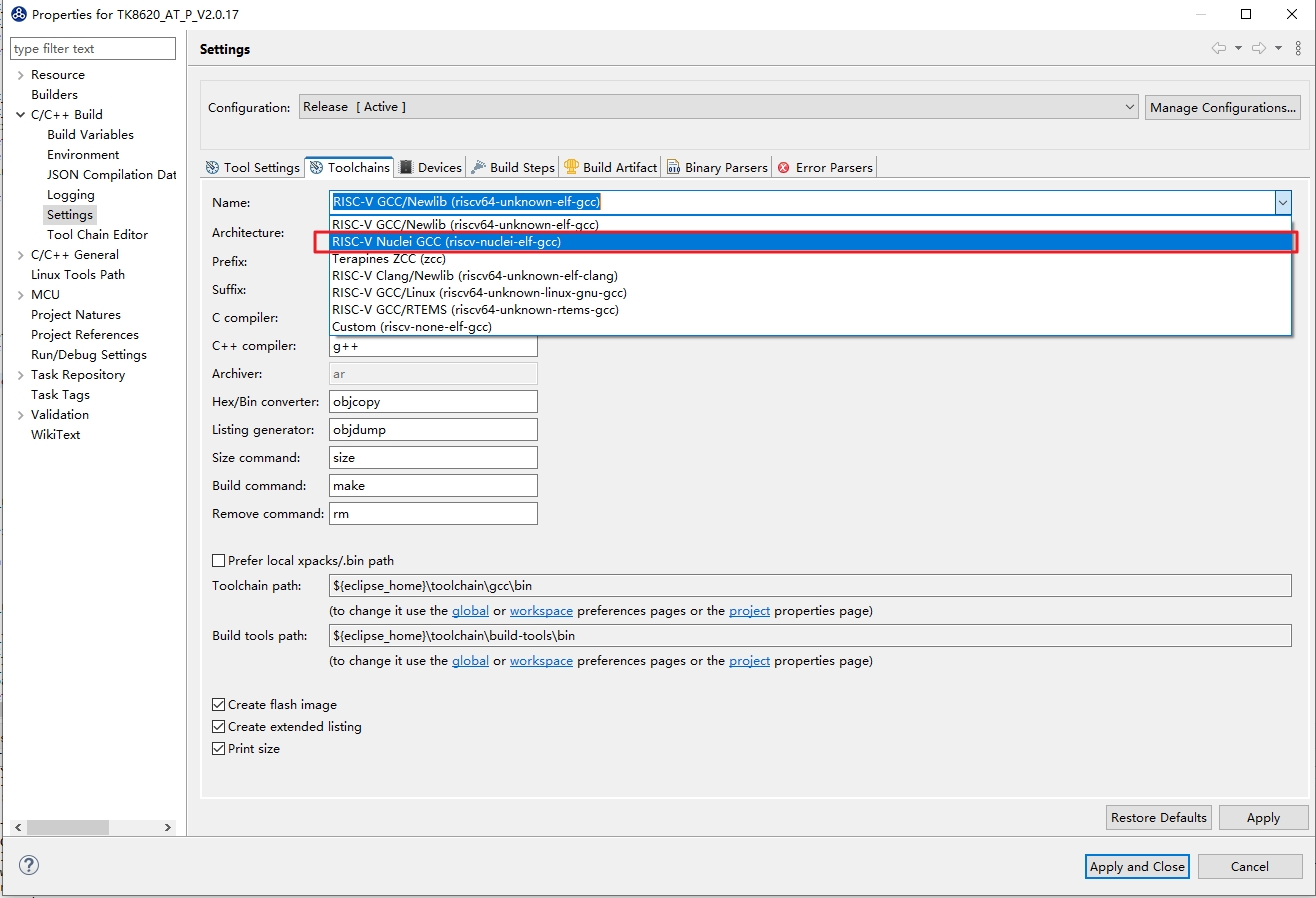Select JSON Compilation Database tree item

(111, 175)
